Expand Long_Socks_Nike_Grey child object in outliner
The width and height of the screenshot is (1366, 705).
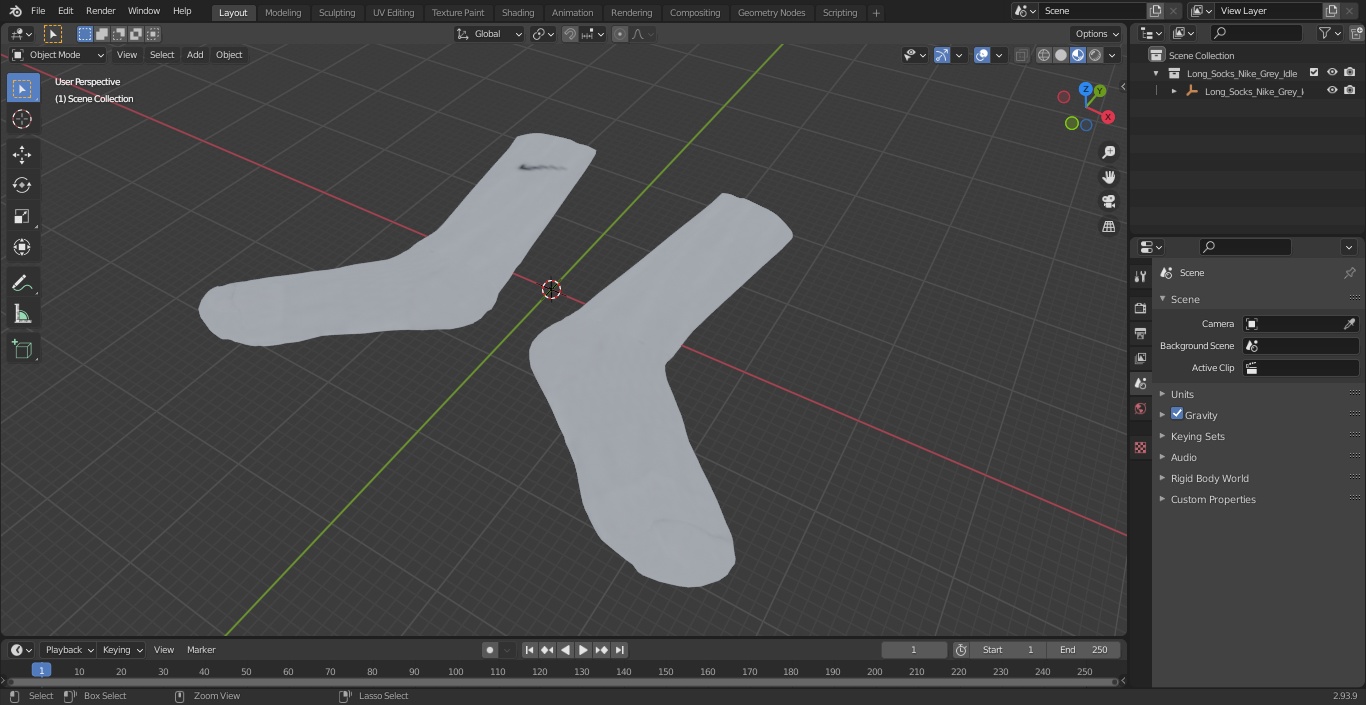(1174, 91)
